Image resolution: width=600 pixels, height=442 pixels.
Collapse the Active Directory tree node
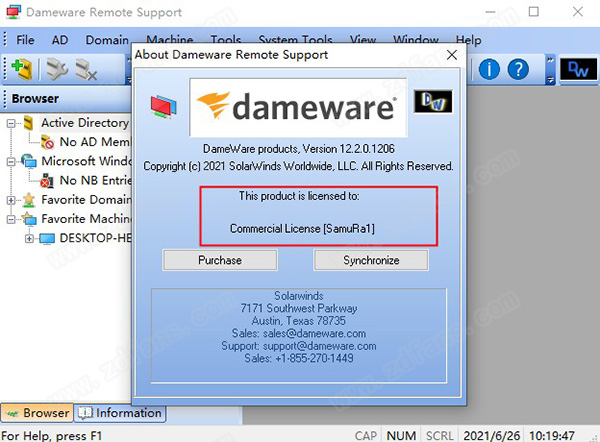[11, 123]
